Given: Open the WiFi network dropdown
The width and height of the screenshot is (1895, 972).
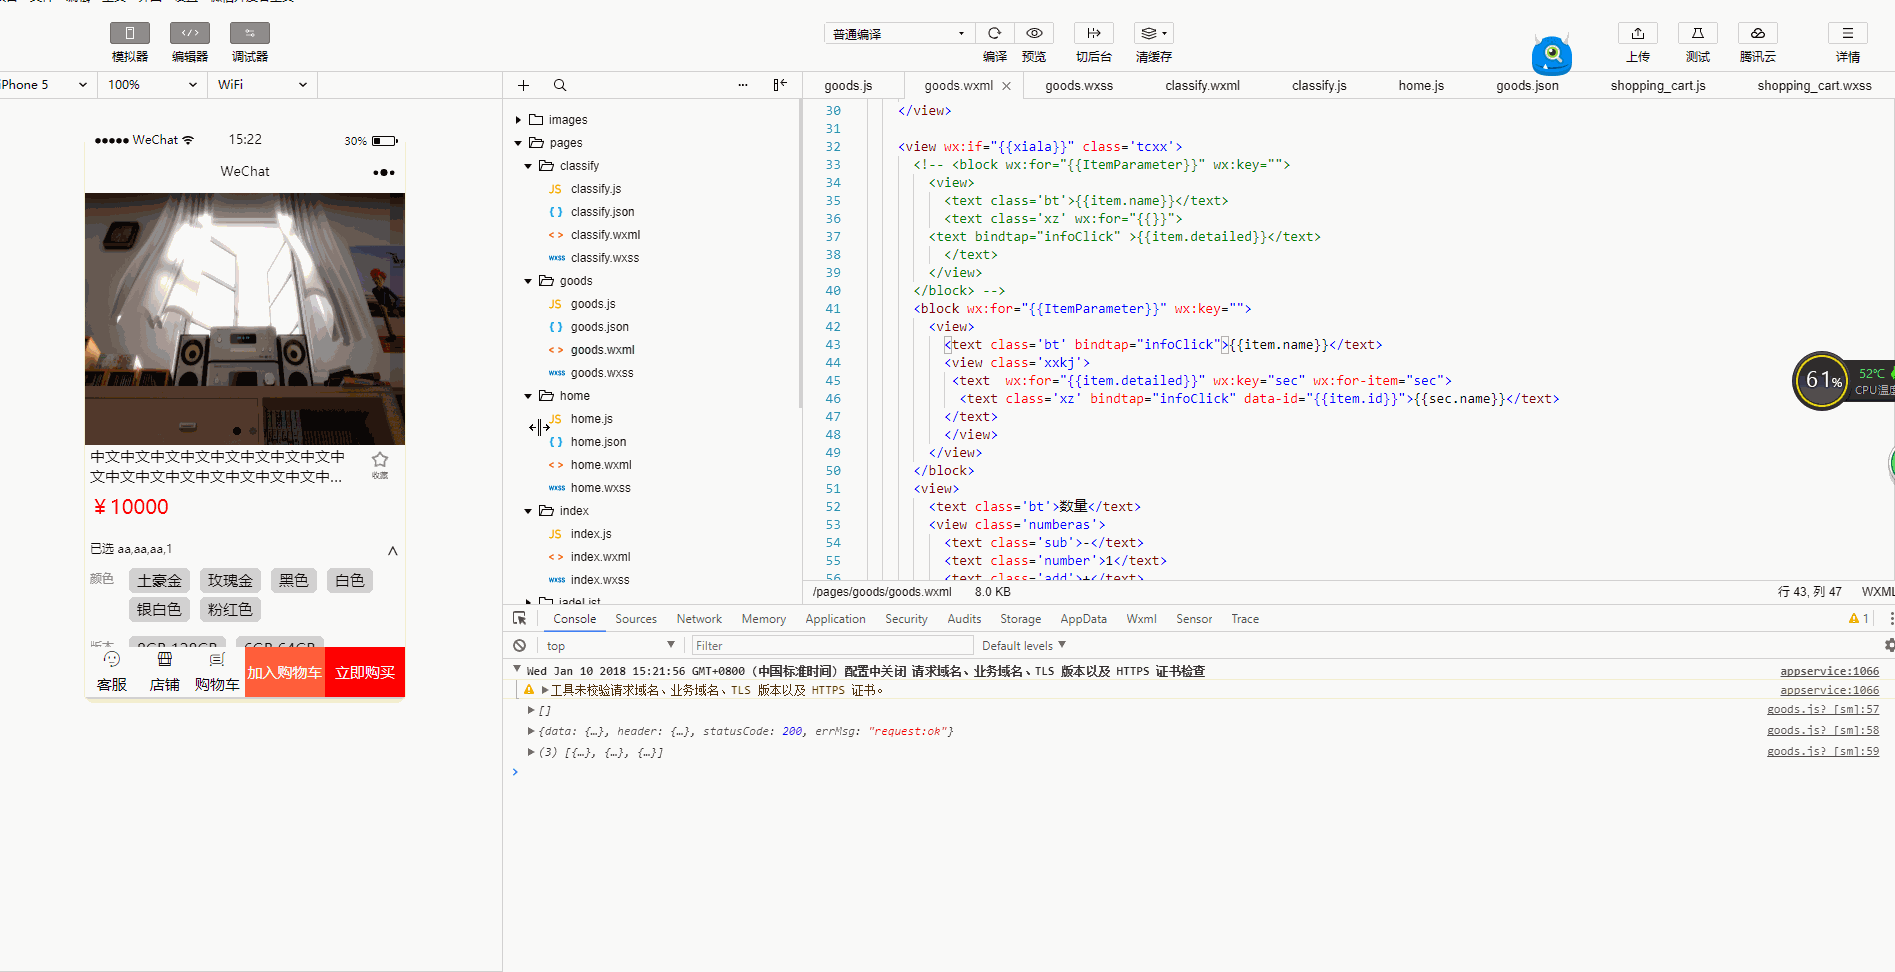Looking at the screenshot, I should click(x=262, y=85).
